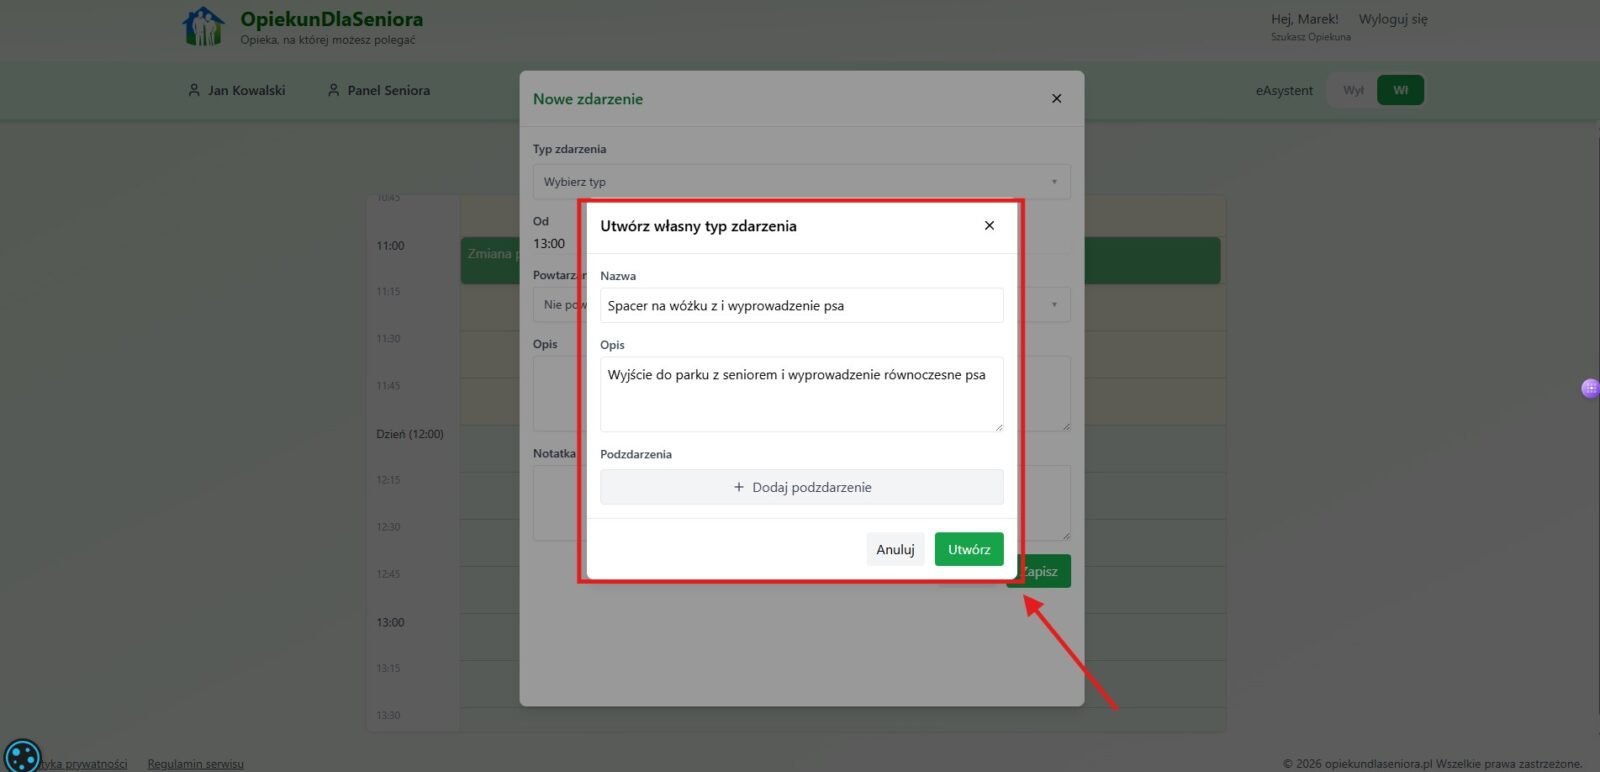Viewport: 1600px width, 772px height.
Task: Open the Regulamin serwisu link
Action: tap(196, 764)
